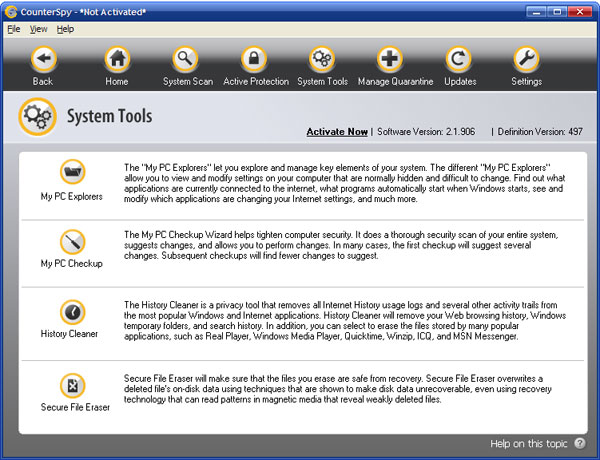
Task: Open the Help menu
Action: point(65,29)
